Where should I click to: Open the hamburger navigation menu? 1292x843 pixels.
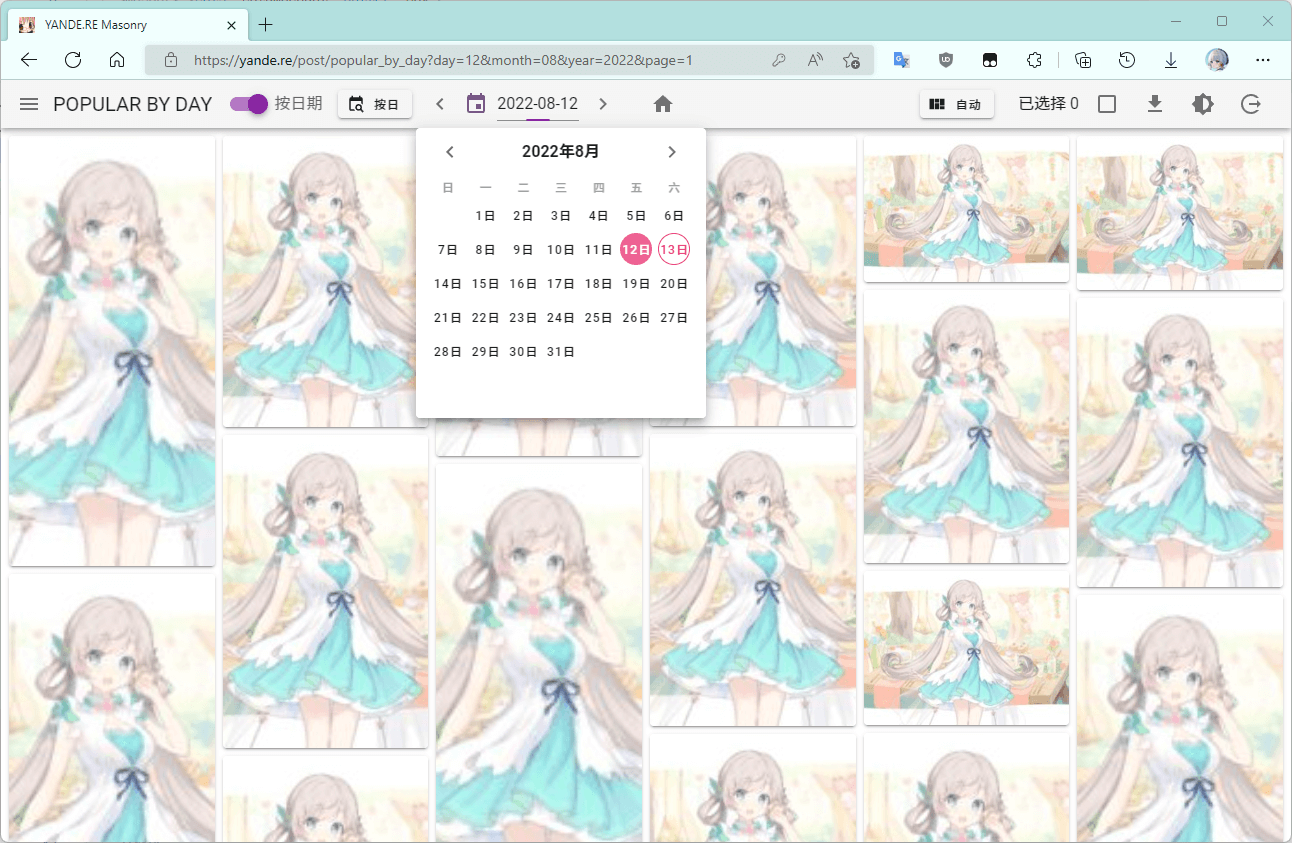29,104
